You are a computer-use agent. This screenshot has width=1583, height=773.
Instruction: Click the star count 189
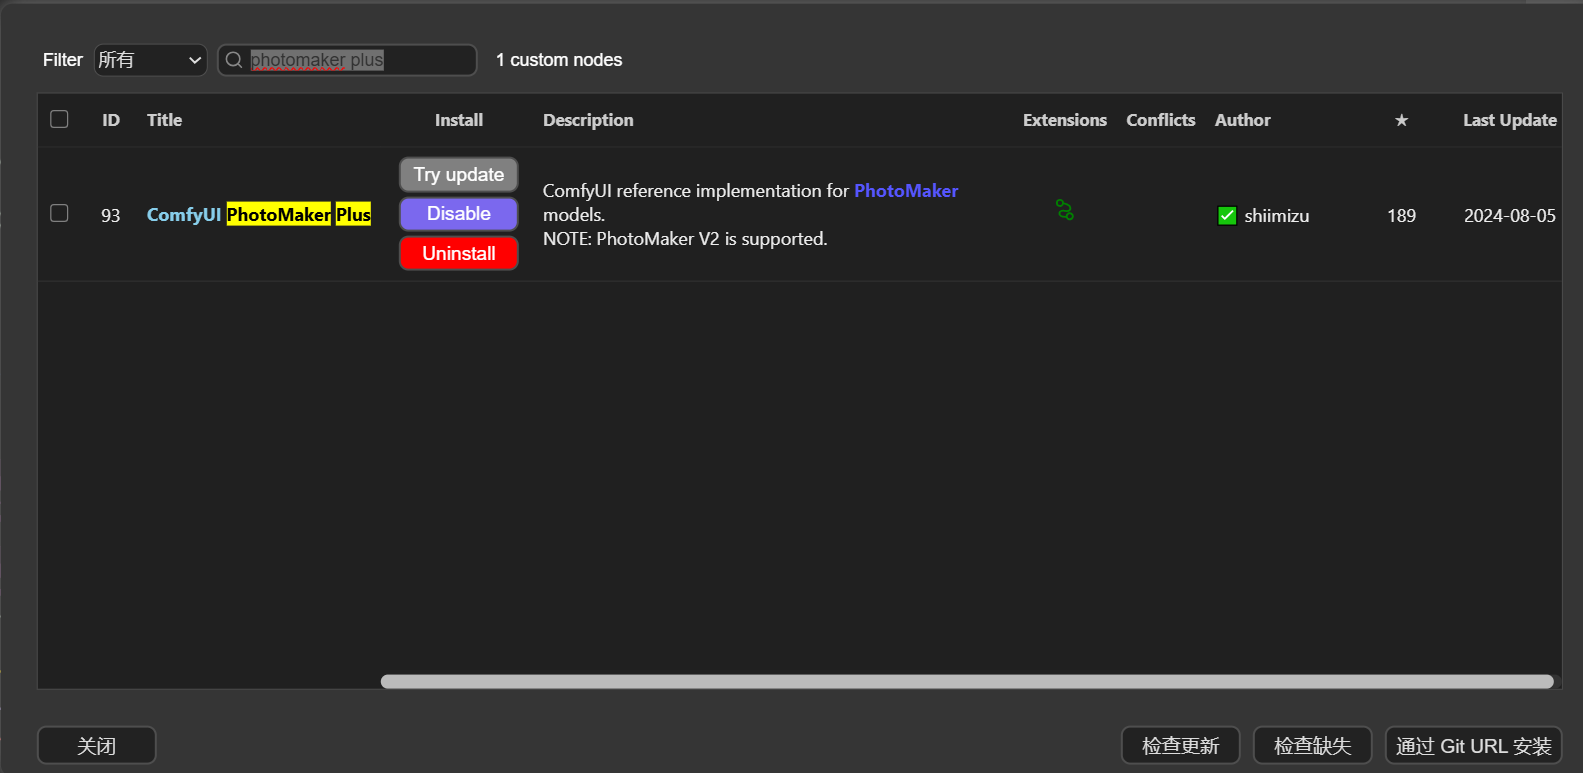1401,216
